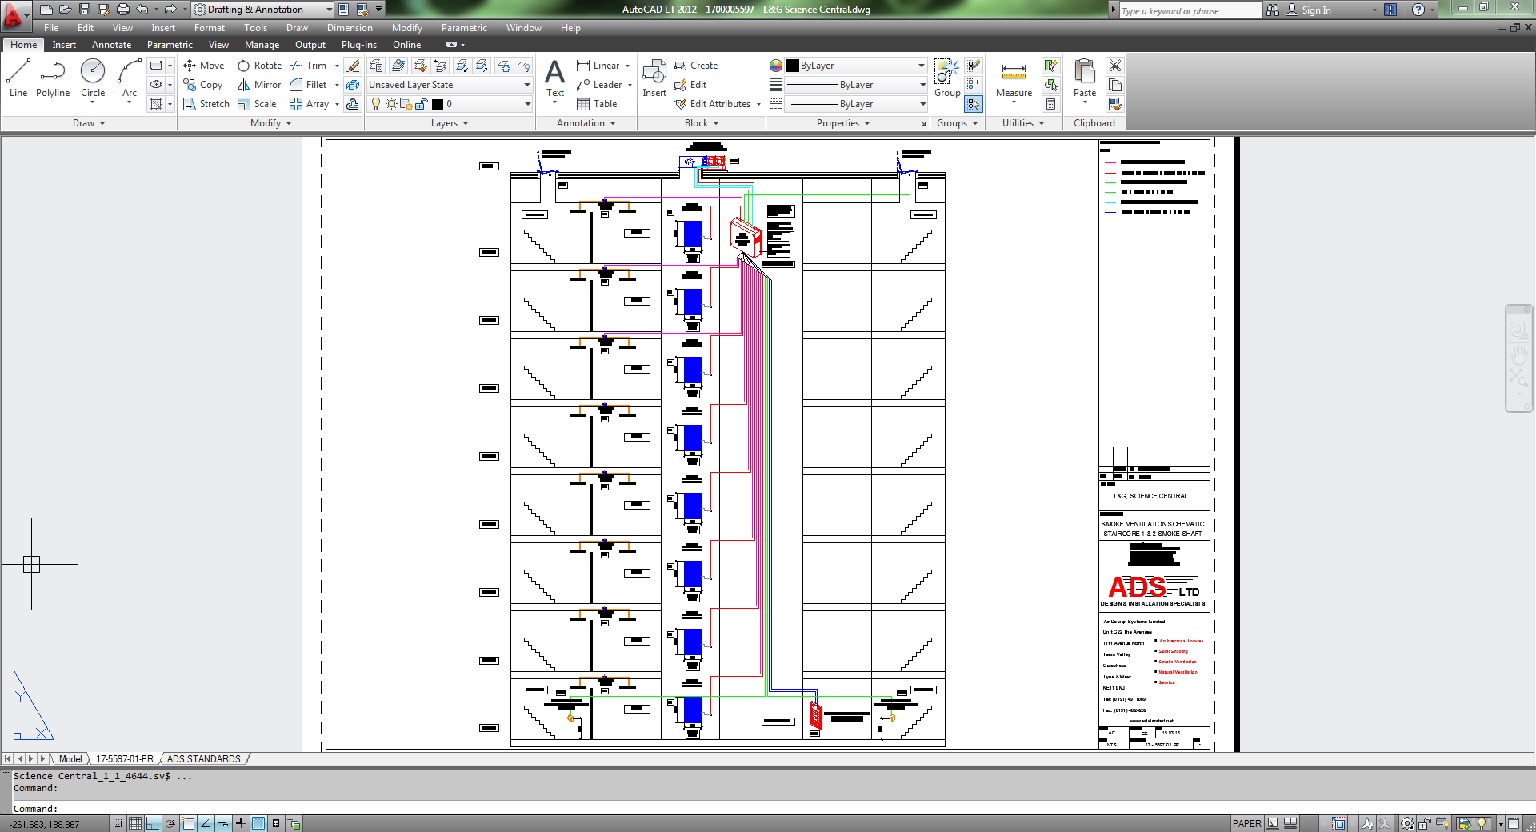Use the Stretch tool
The image size is (1536, 832).
tap(206, 104)
